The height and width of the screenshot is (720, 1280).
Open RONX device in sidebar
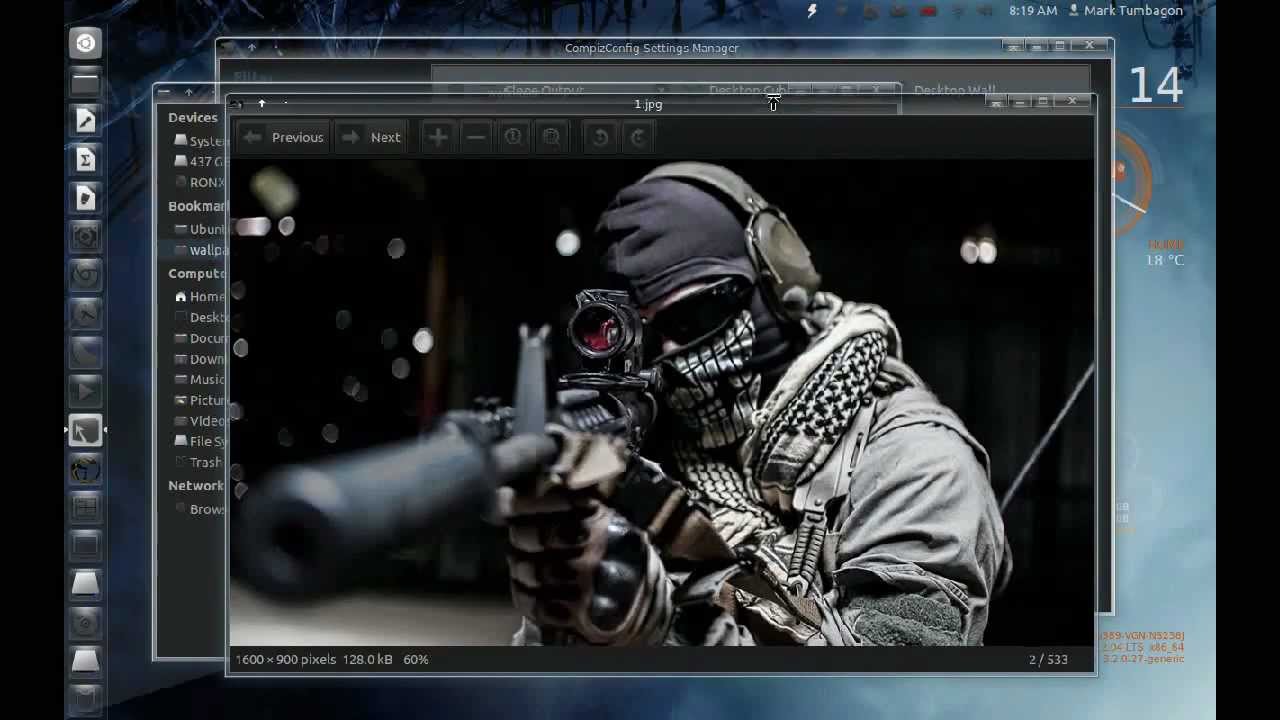click(x=200, y=182)
